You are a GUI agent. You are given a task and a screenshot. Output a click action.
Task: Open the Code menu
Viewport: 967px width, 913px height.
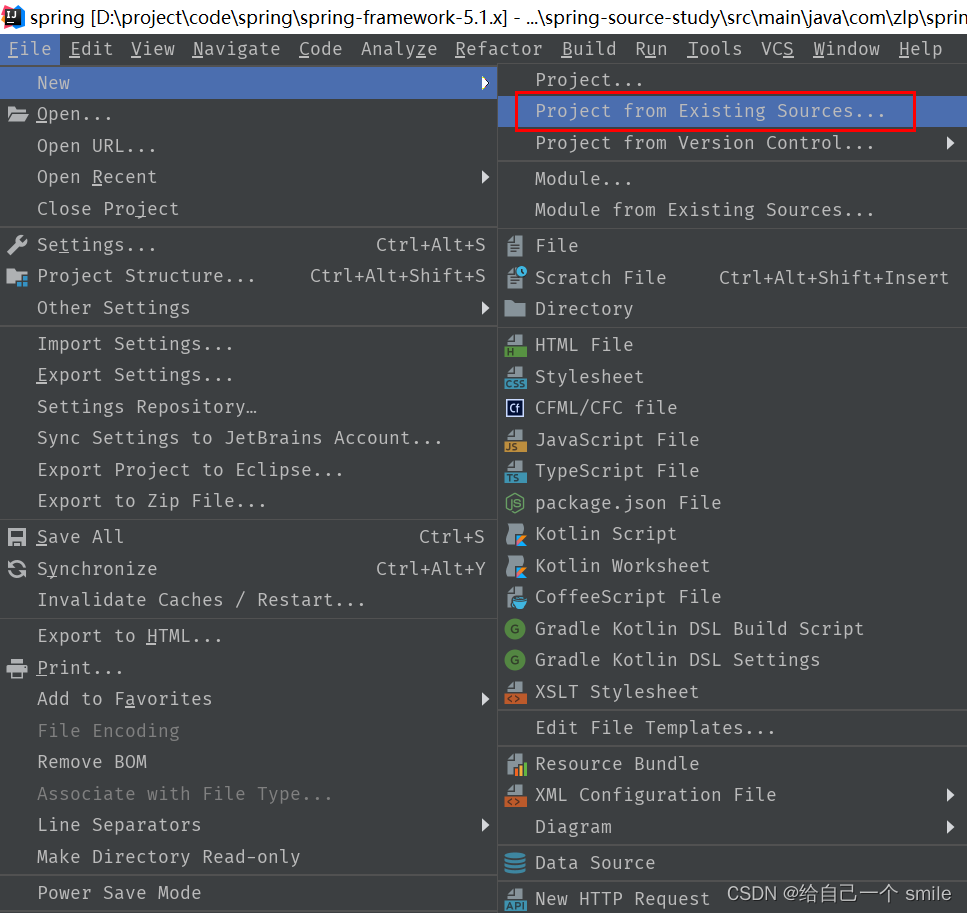click(320, 49)
